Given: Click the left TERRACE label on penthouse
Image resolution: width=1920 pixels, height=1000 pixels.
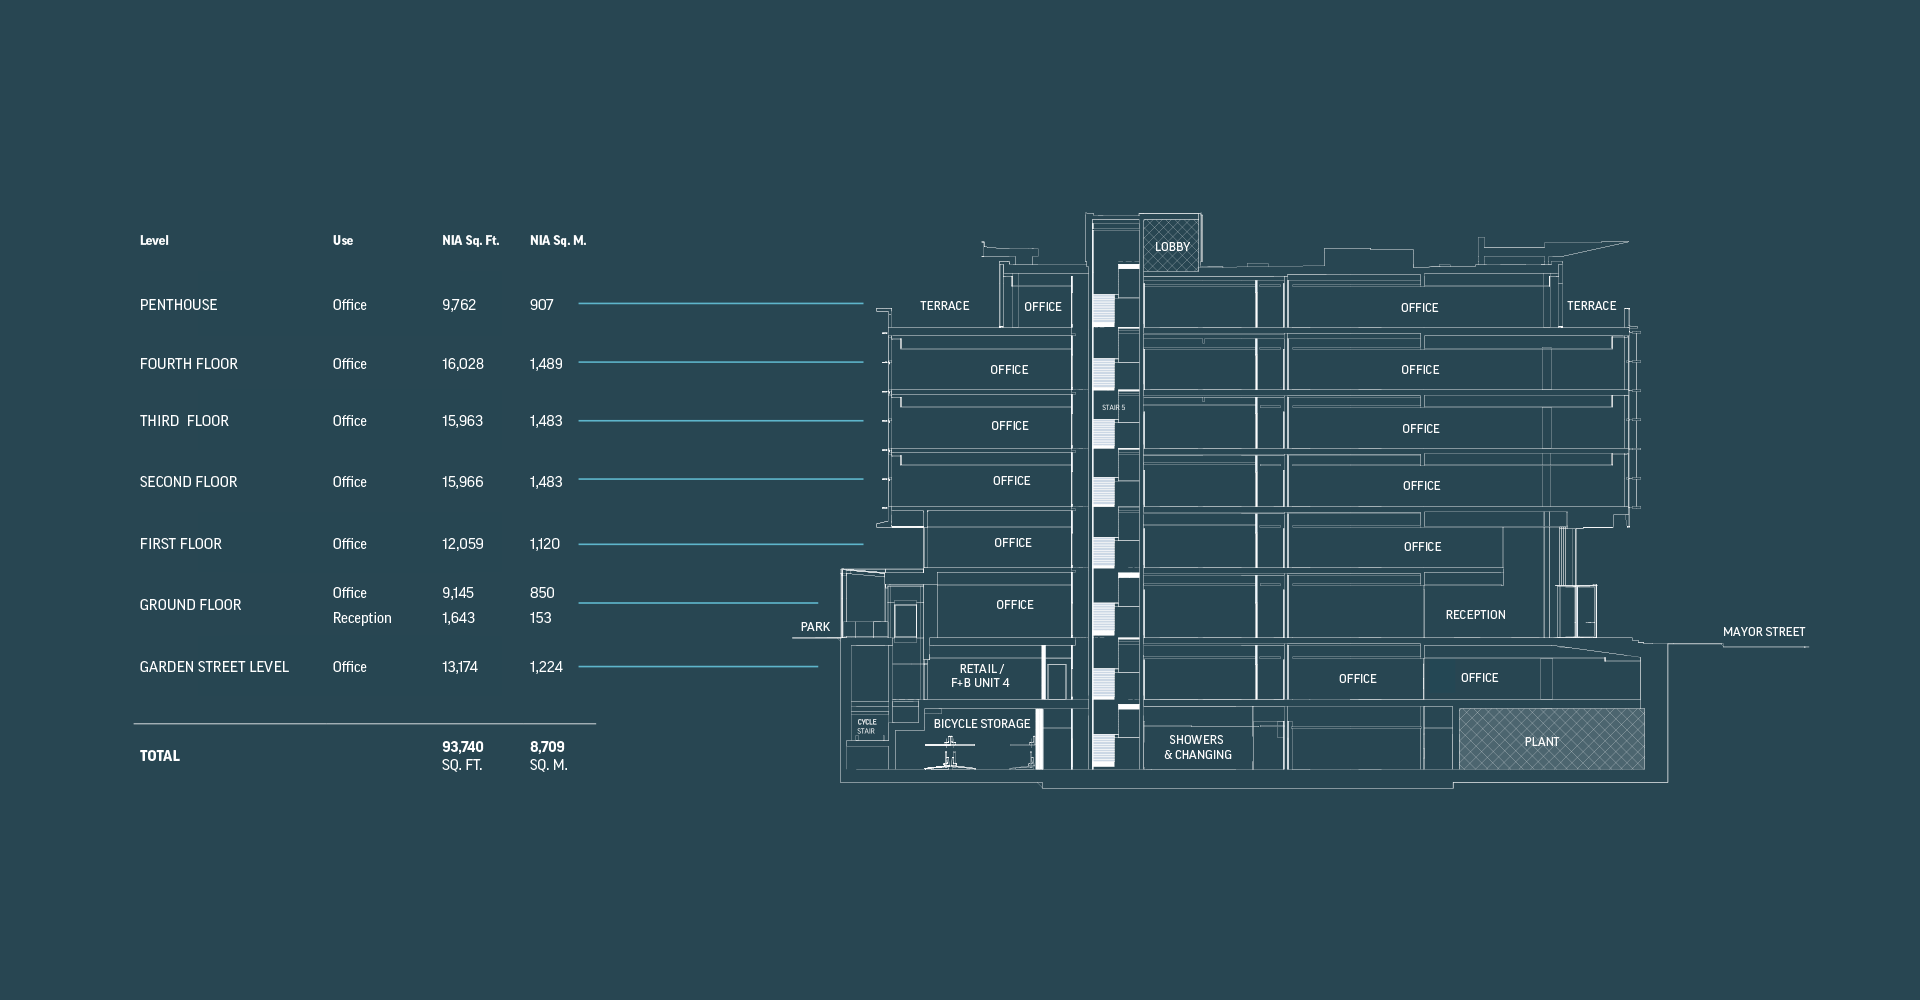Looking at the screenshot, I should tap(944, 306).
